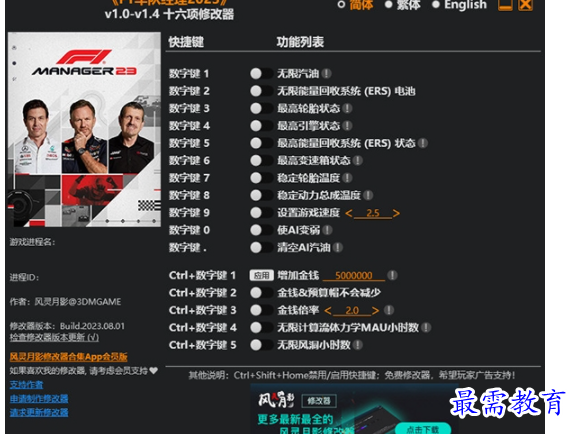Viewport: 574px width, 434px height.
Task: Increase game speed with right arrow
Action: tap(396, 213)
